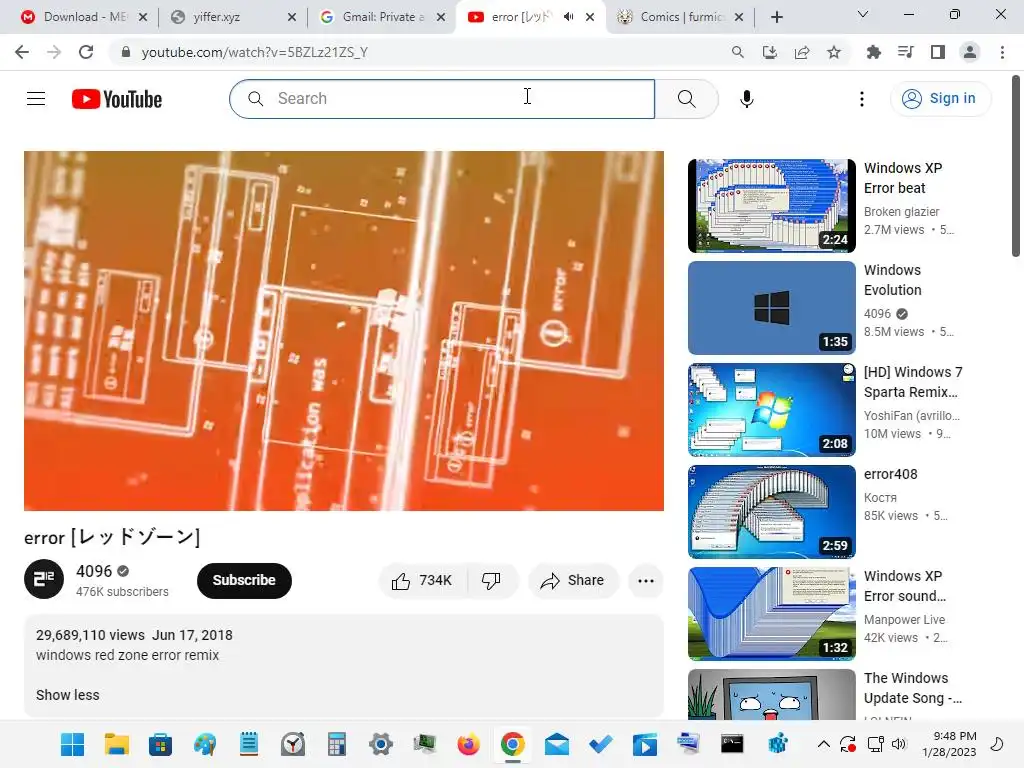The width and height of the screenshot is (1024, 768).
Task: Open Windows XP Error sound thumbnail
Action: click(x=772, y=613)
